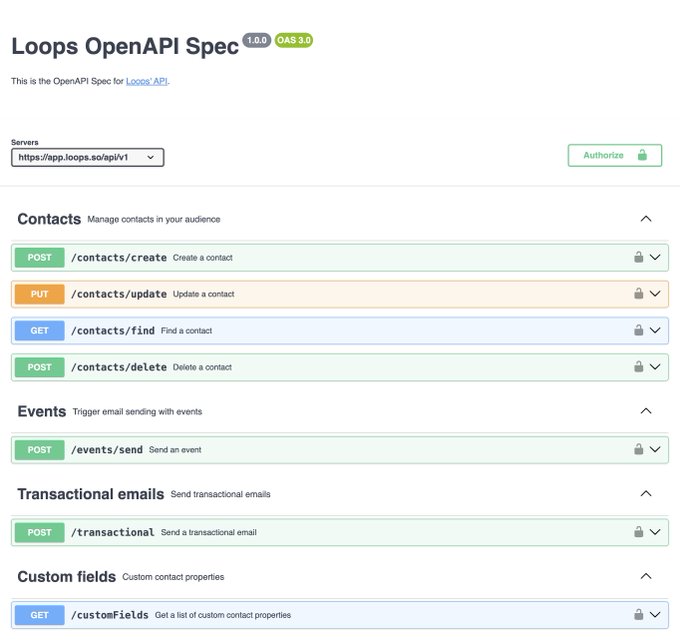Image resolution: width=680 pixels, height=644 pixels.
Task: Click the Contacts section heading
Action: click(49, 219)
